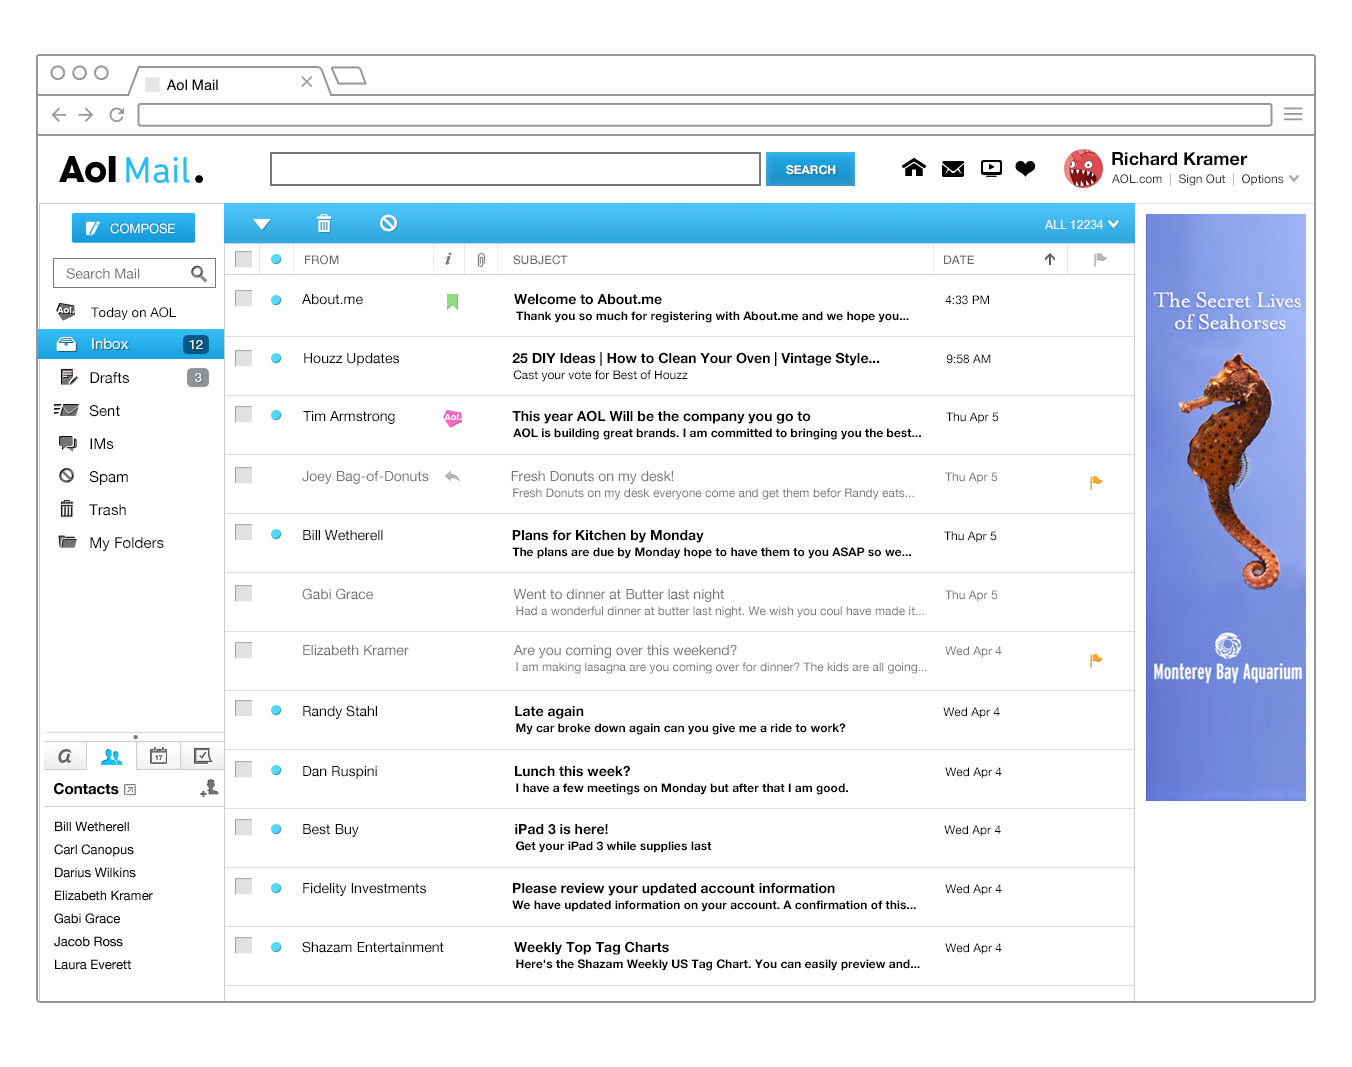Click the info 'i' column header icon
Image resolution: width=1352 pixels, height=1067 pixels.
(448, 259)
